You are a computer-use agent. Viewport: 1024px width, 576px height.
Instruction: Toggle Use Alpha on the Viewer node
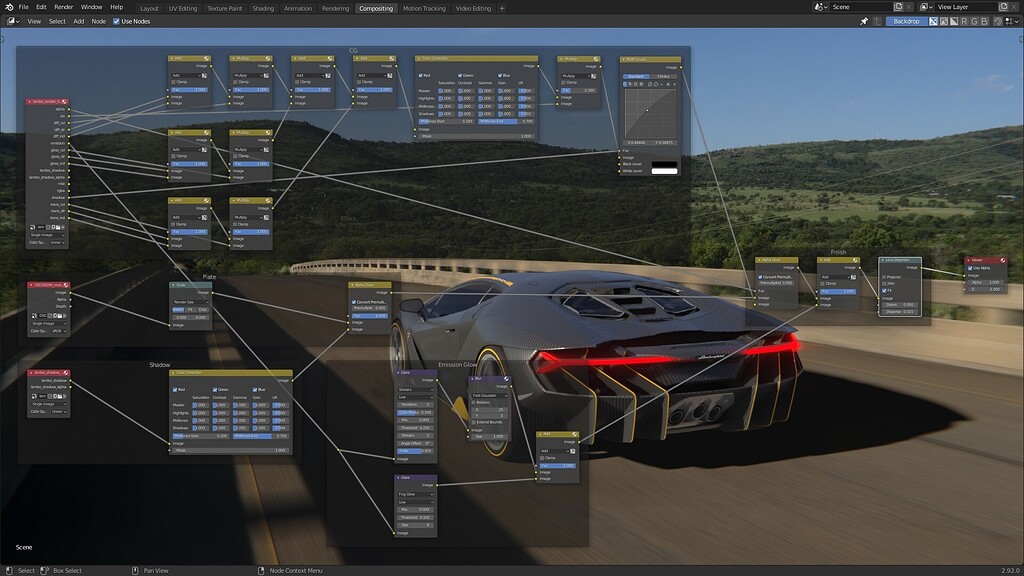(x=970, y=268)
